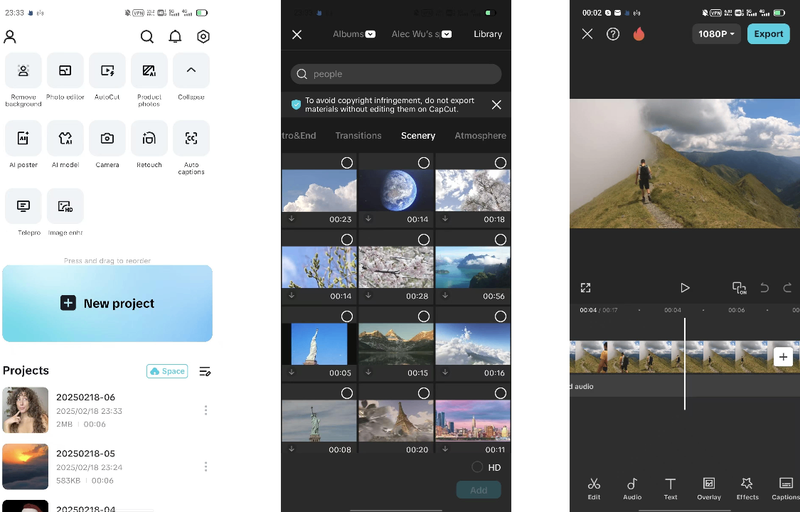Image resolution: width=800 pixels, height=512 pixels.
Task: Export the video
Action: click(x=768, y=34)
